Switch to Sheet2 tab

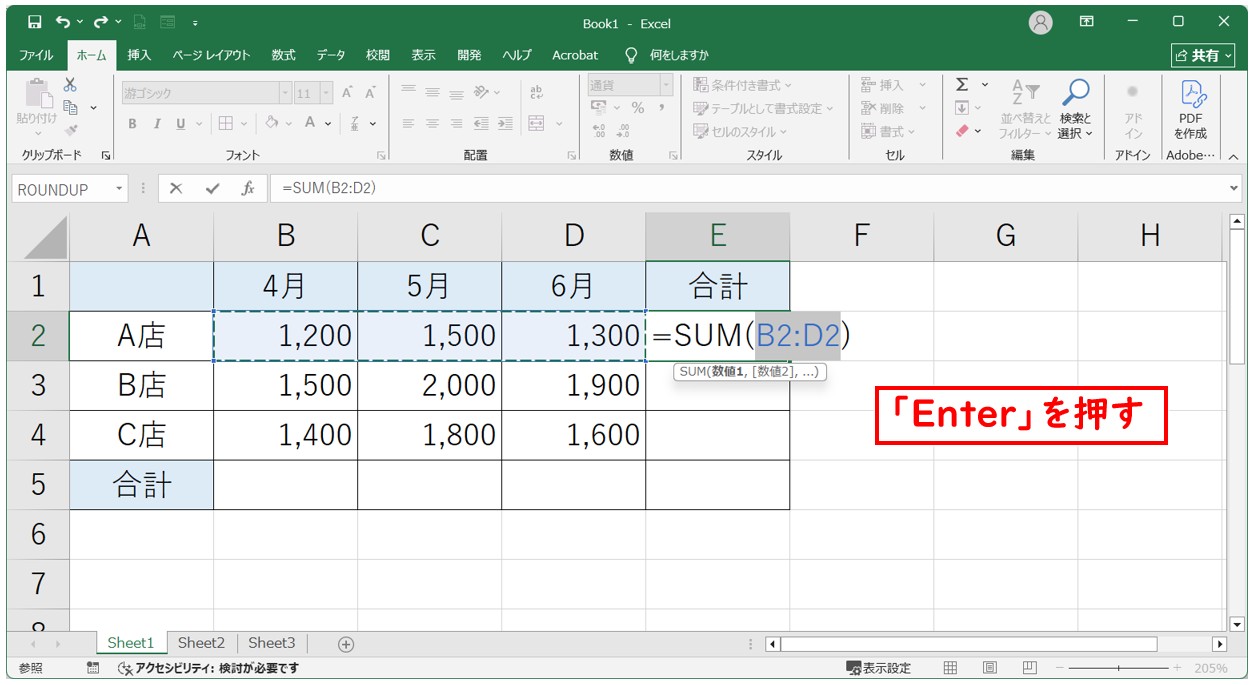[x=201, y=643]
